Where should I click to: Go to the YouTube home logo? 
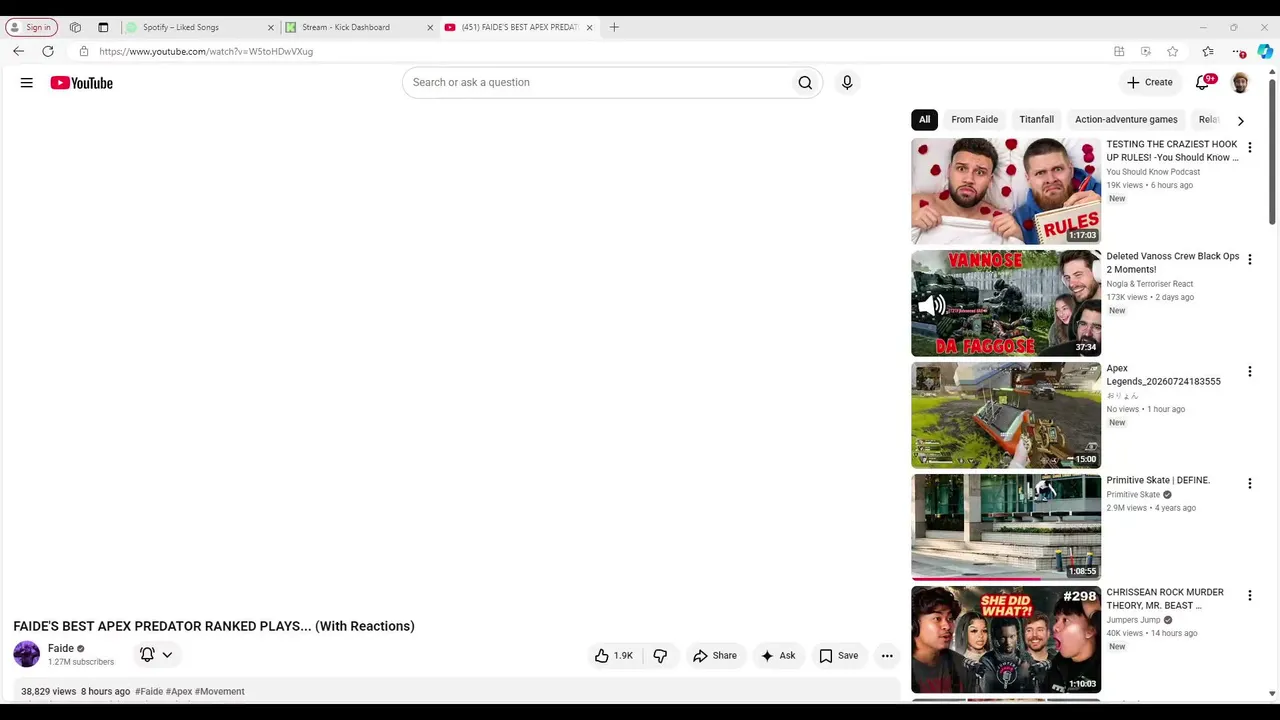coord(82,83)
